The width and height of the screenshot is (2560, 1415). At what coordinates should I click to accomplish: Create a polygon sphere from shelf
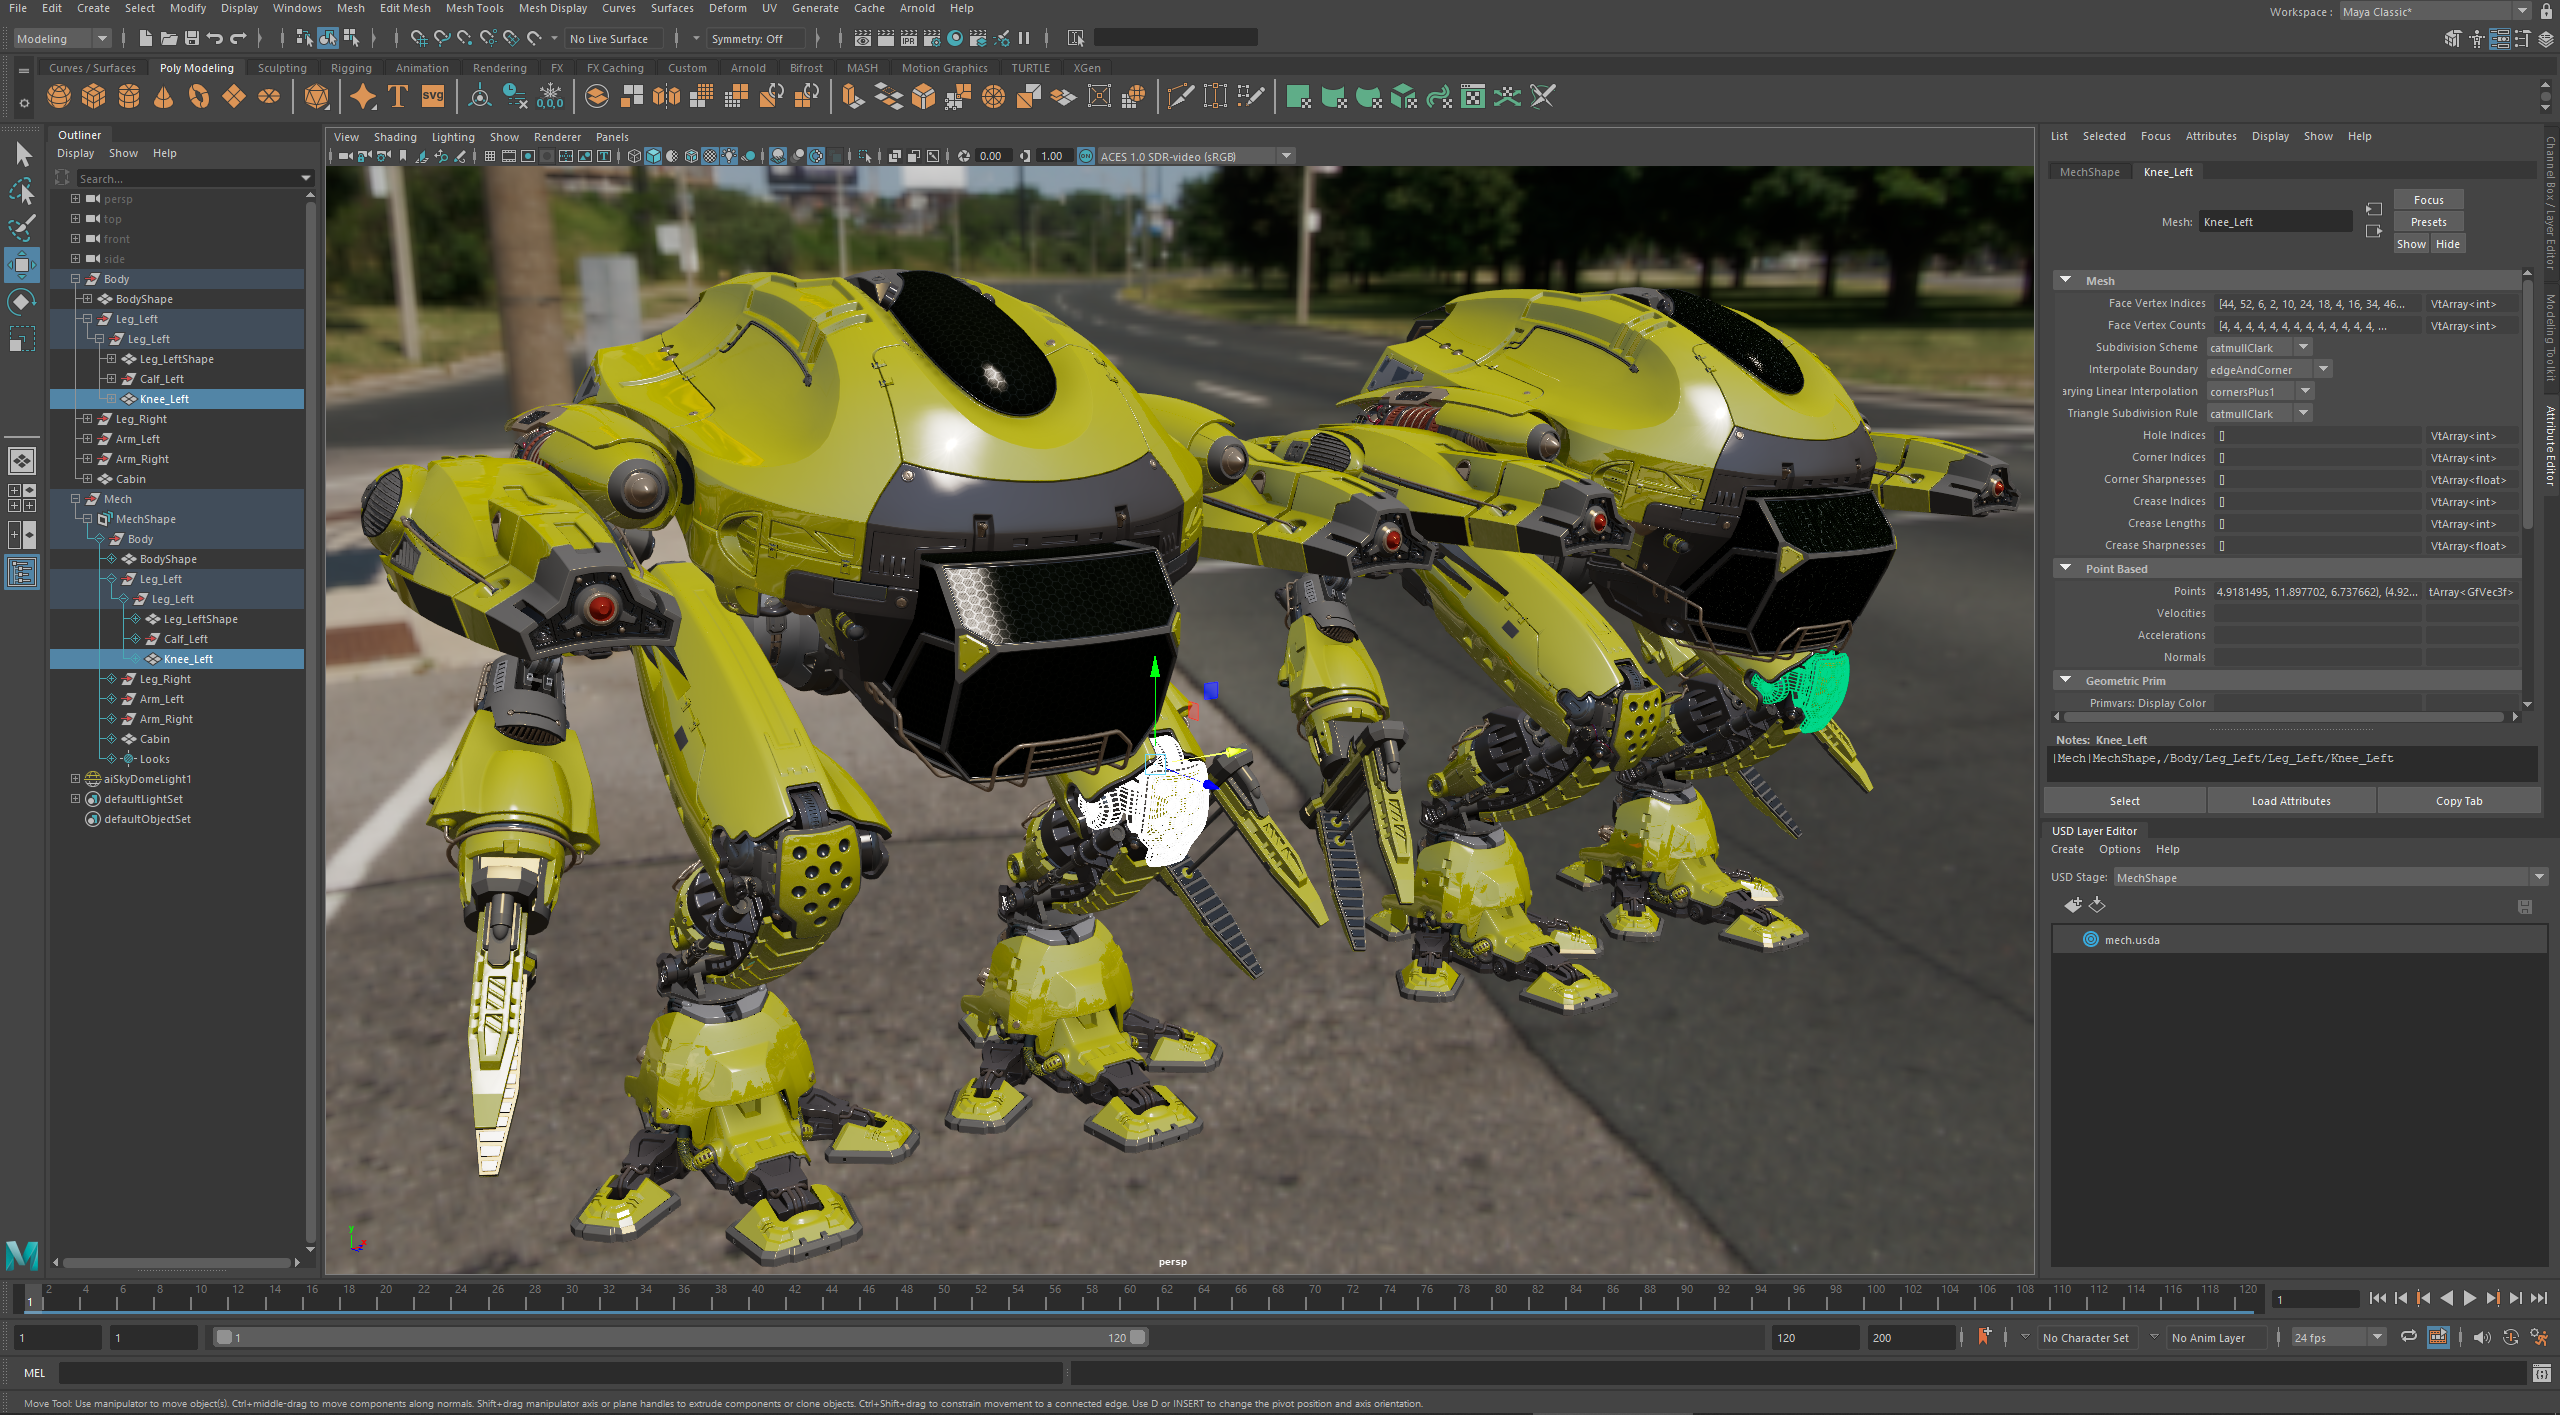(x=59, y=96)
